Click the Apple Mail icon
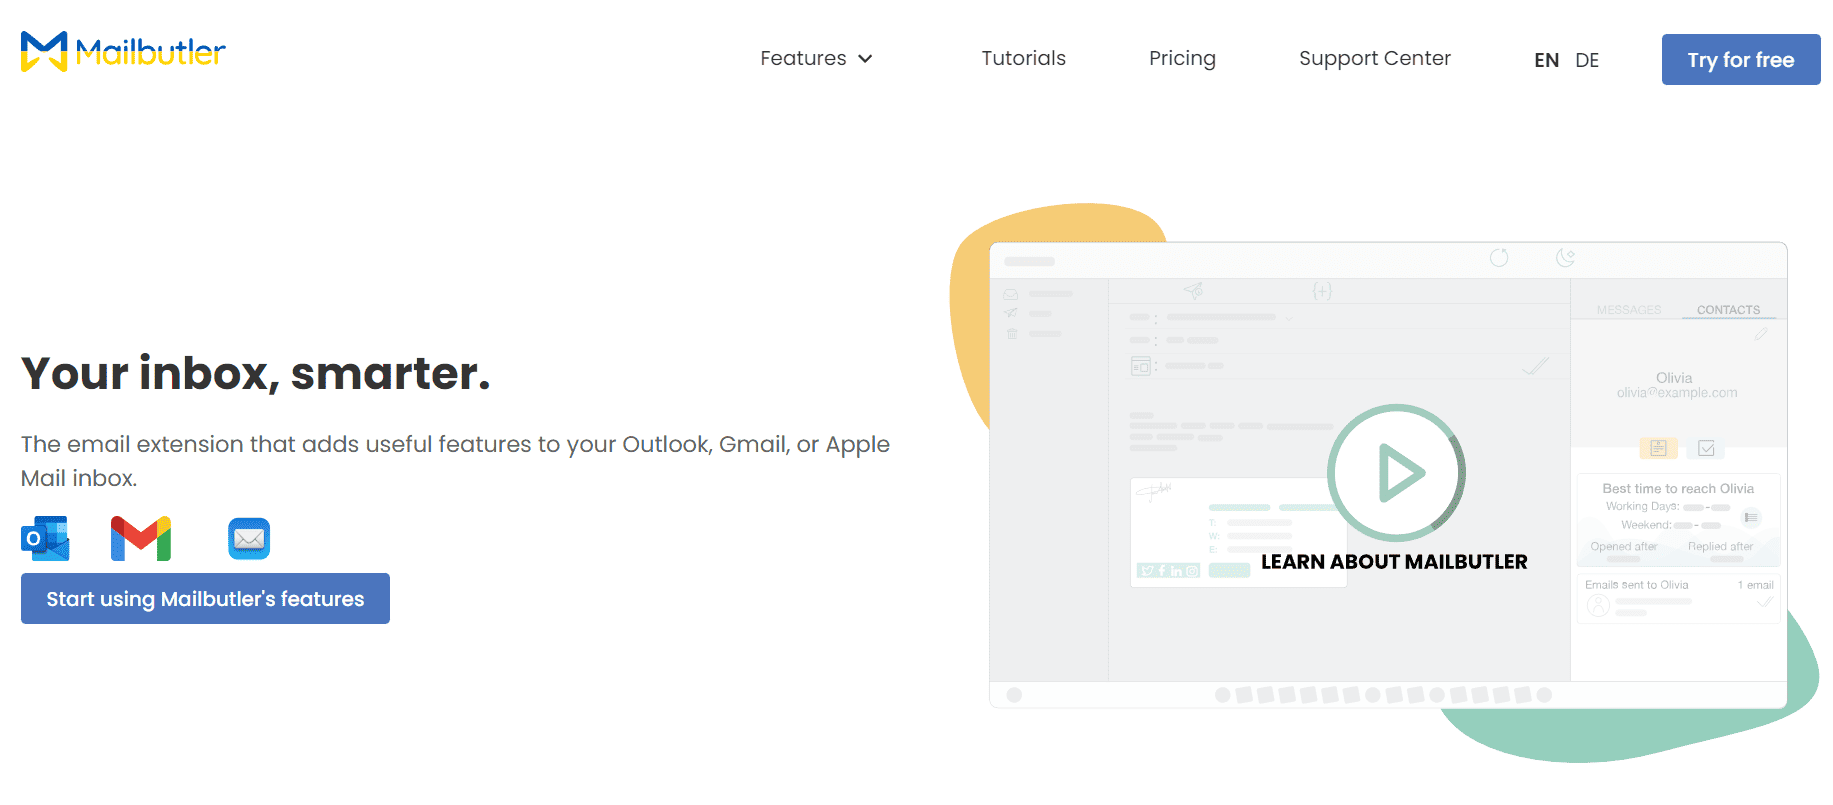 pos(249,538)
